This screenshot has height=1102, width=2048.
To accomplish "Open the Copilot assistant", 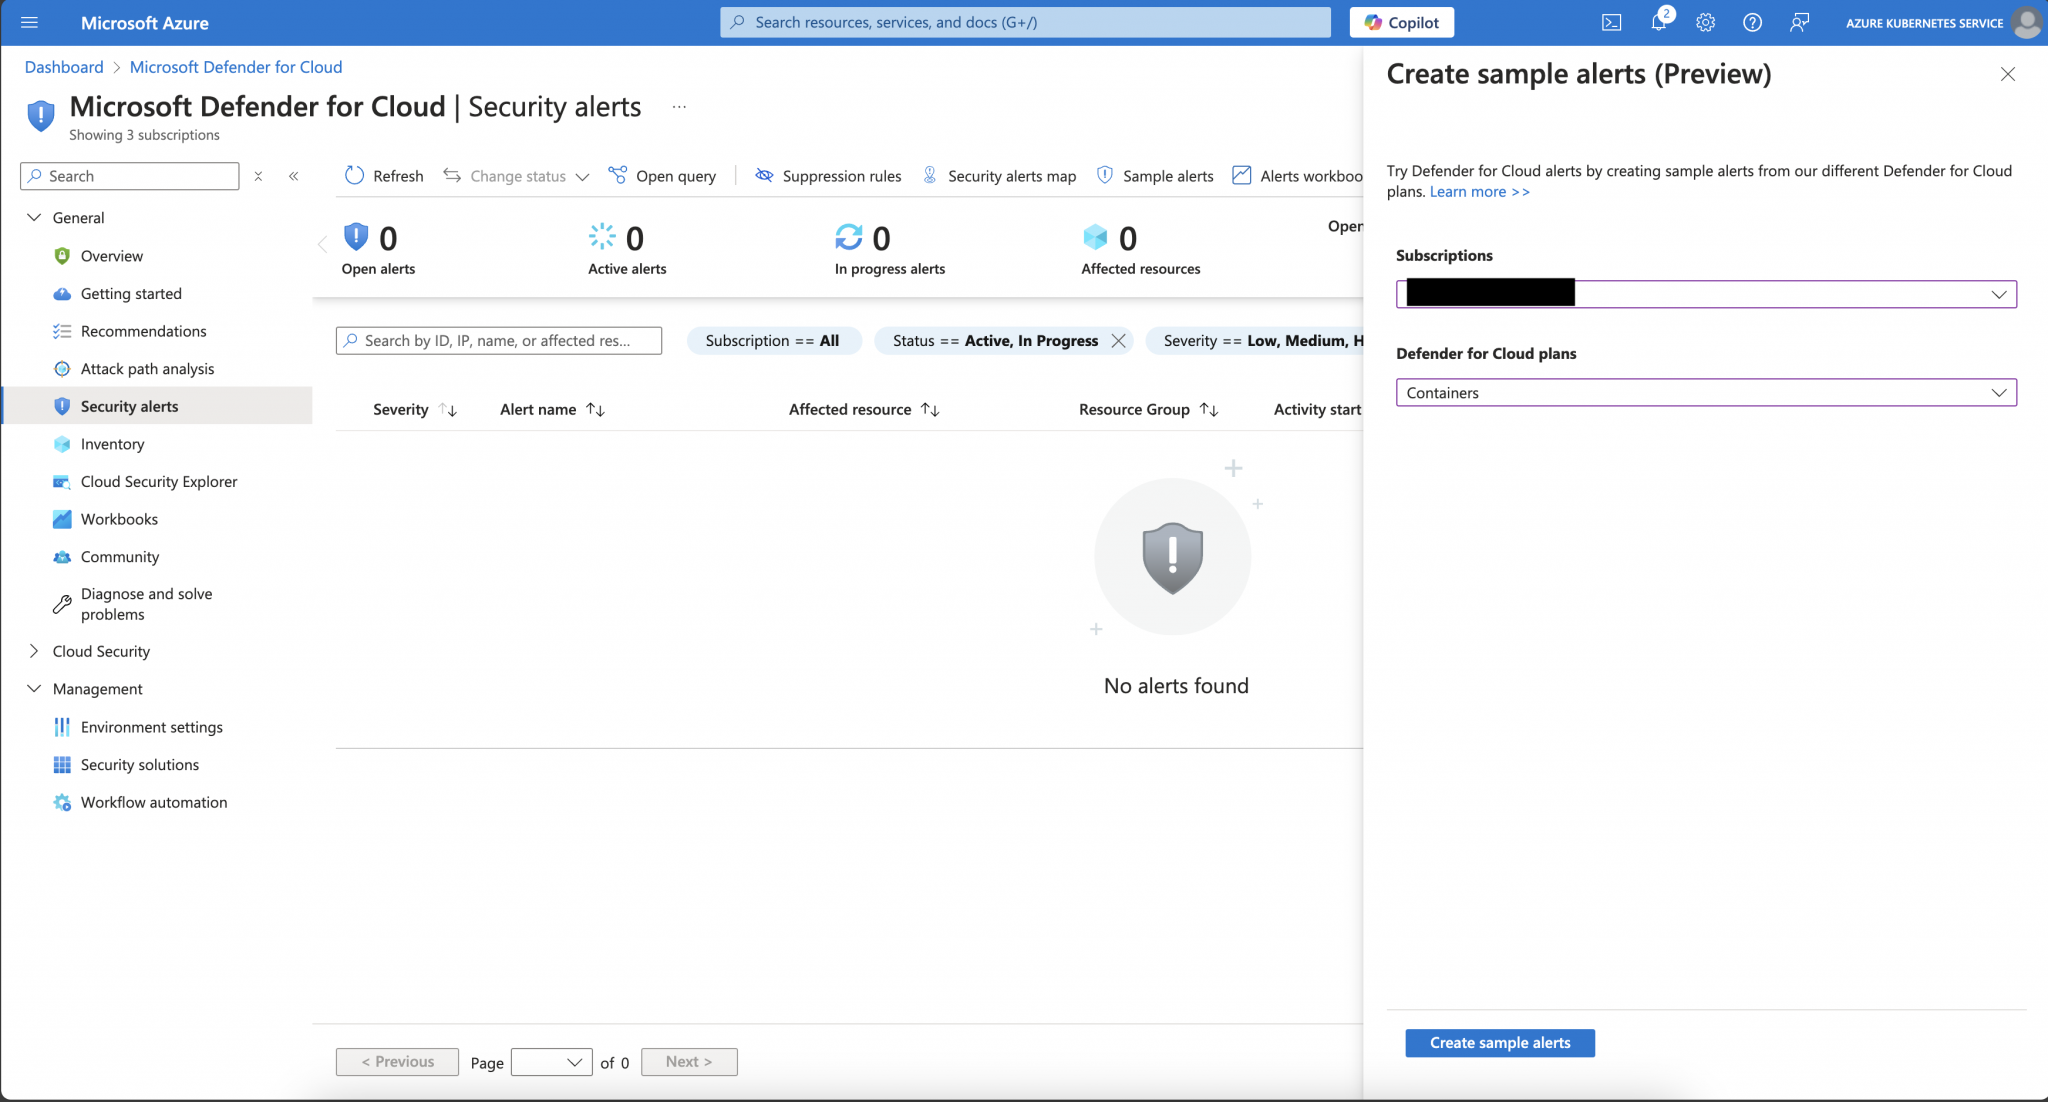I will point(1401,22).
